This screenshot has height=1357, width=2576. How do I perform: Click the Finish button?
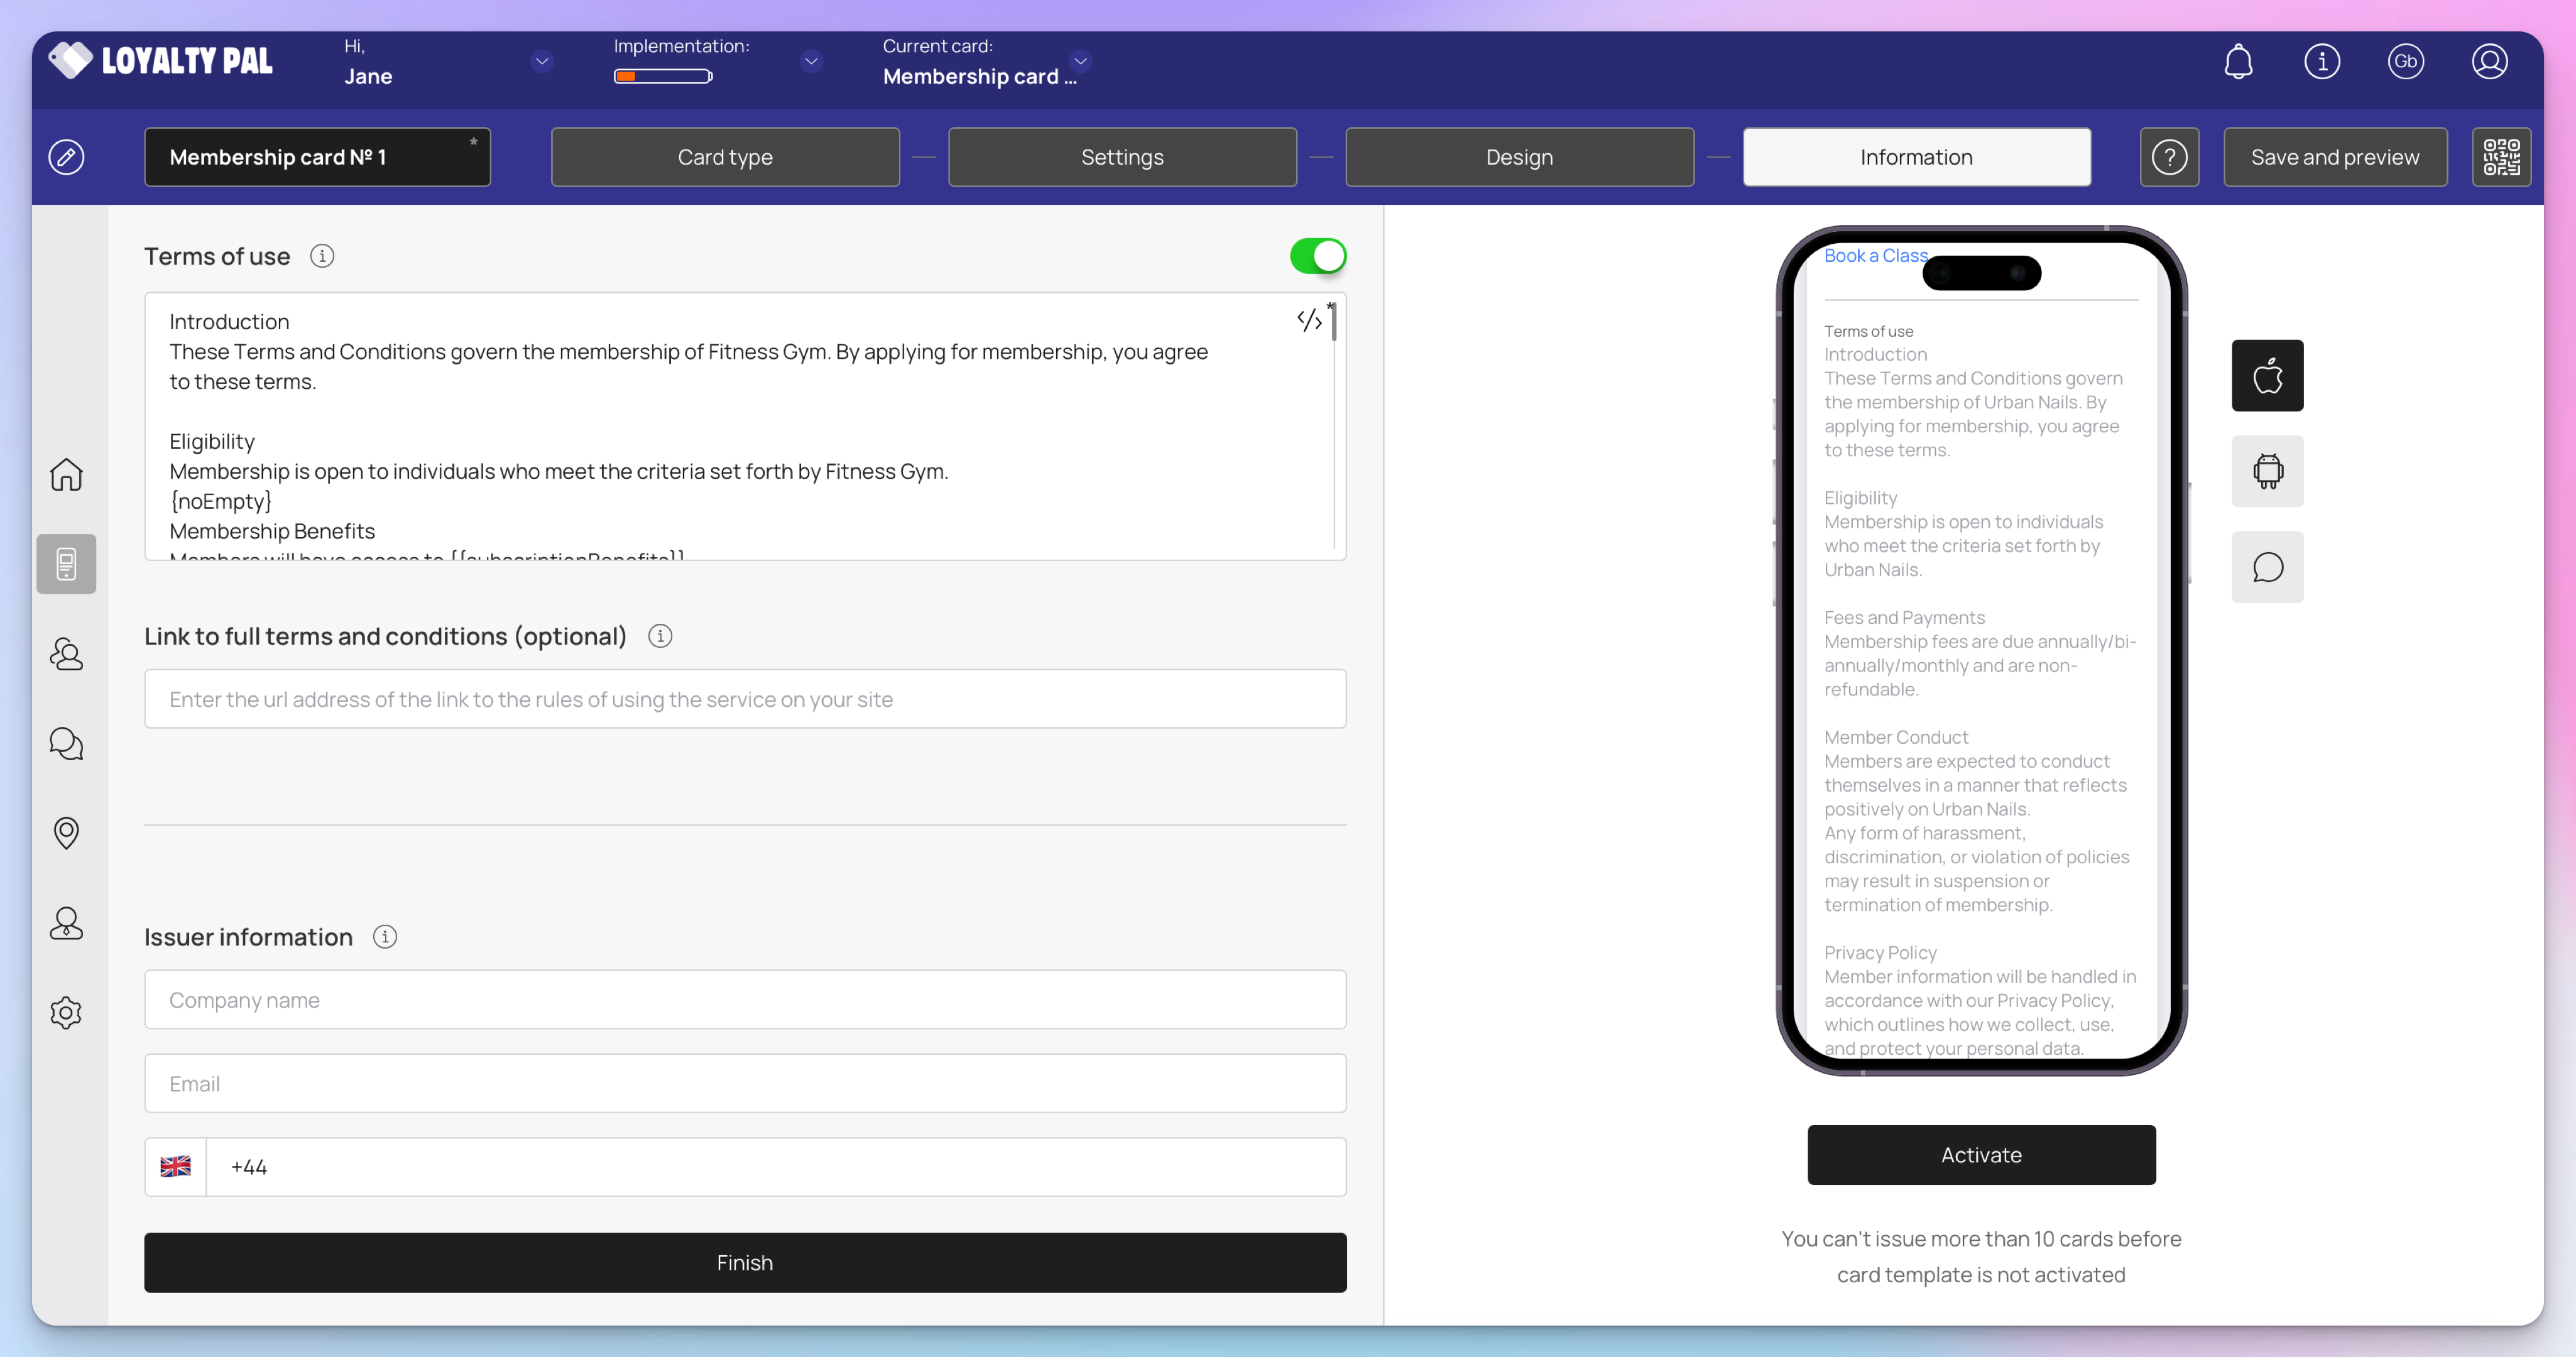[744, 1262]
